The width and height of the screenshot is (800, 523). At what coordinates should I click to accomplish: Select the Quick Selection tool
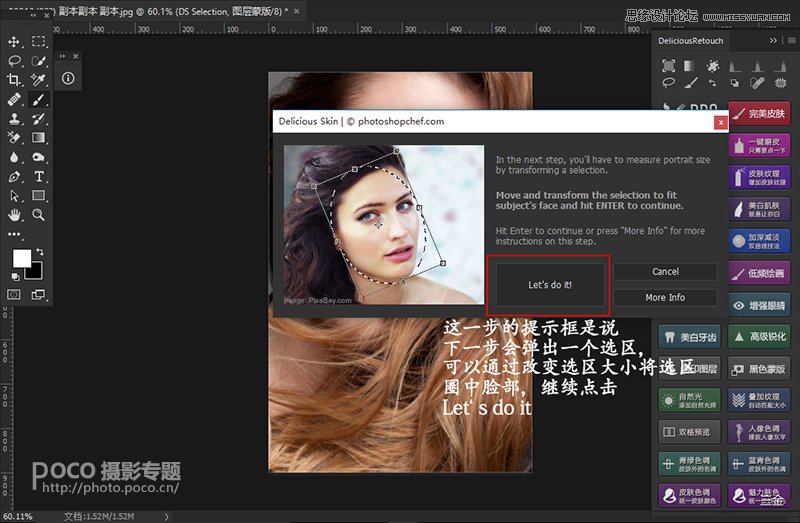(x=38, y=61)
